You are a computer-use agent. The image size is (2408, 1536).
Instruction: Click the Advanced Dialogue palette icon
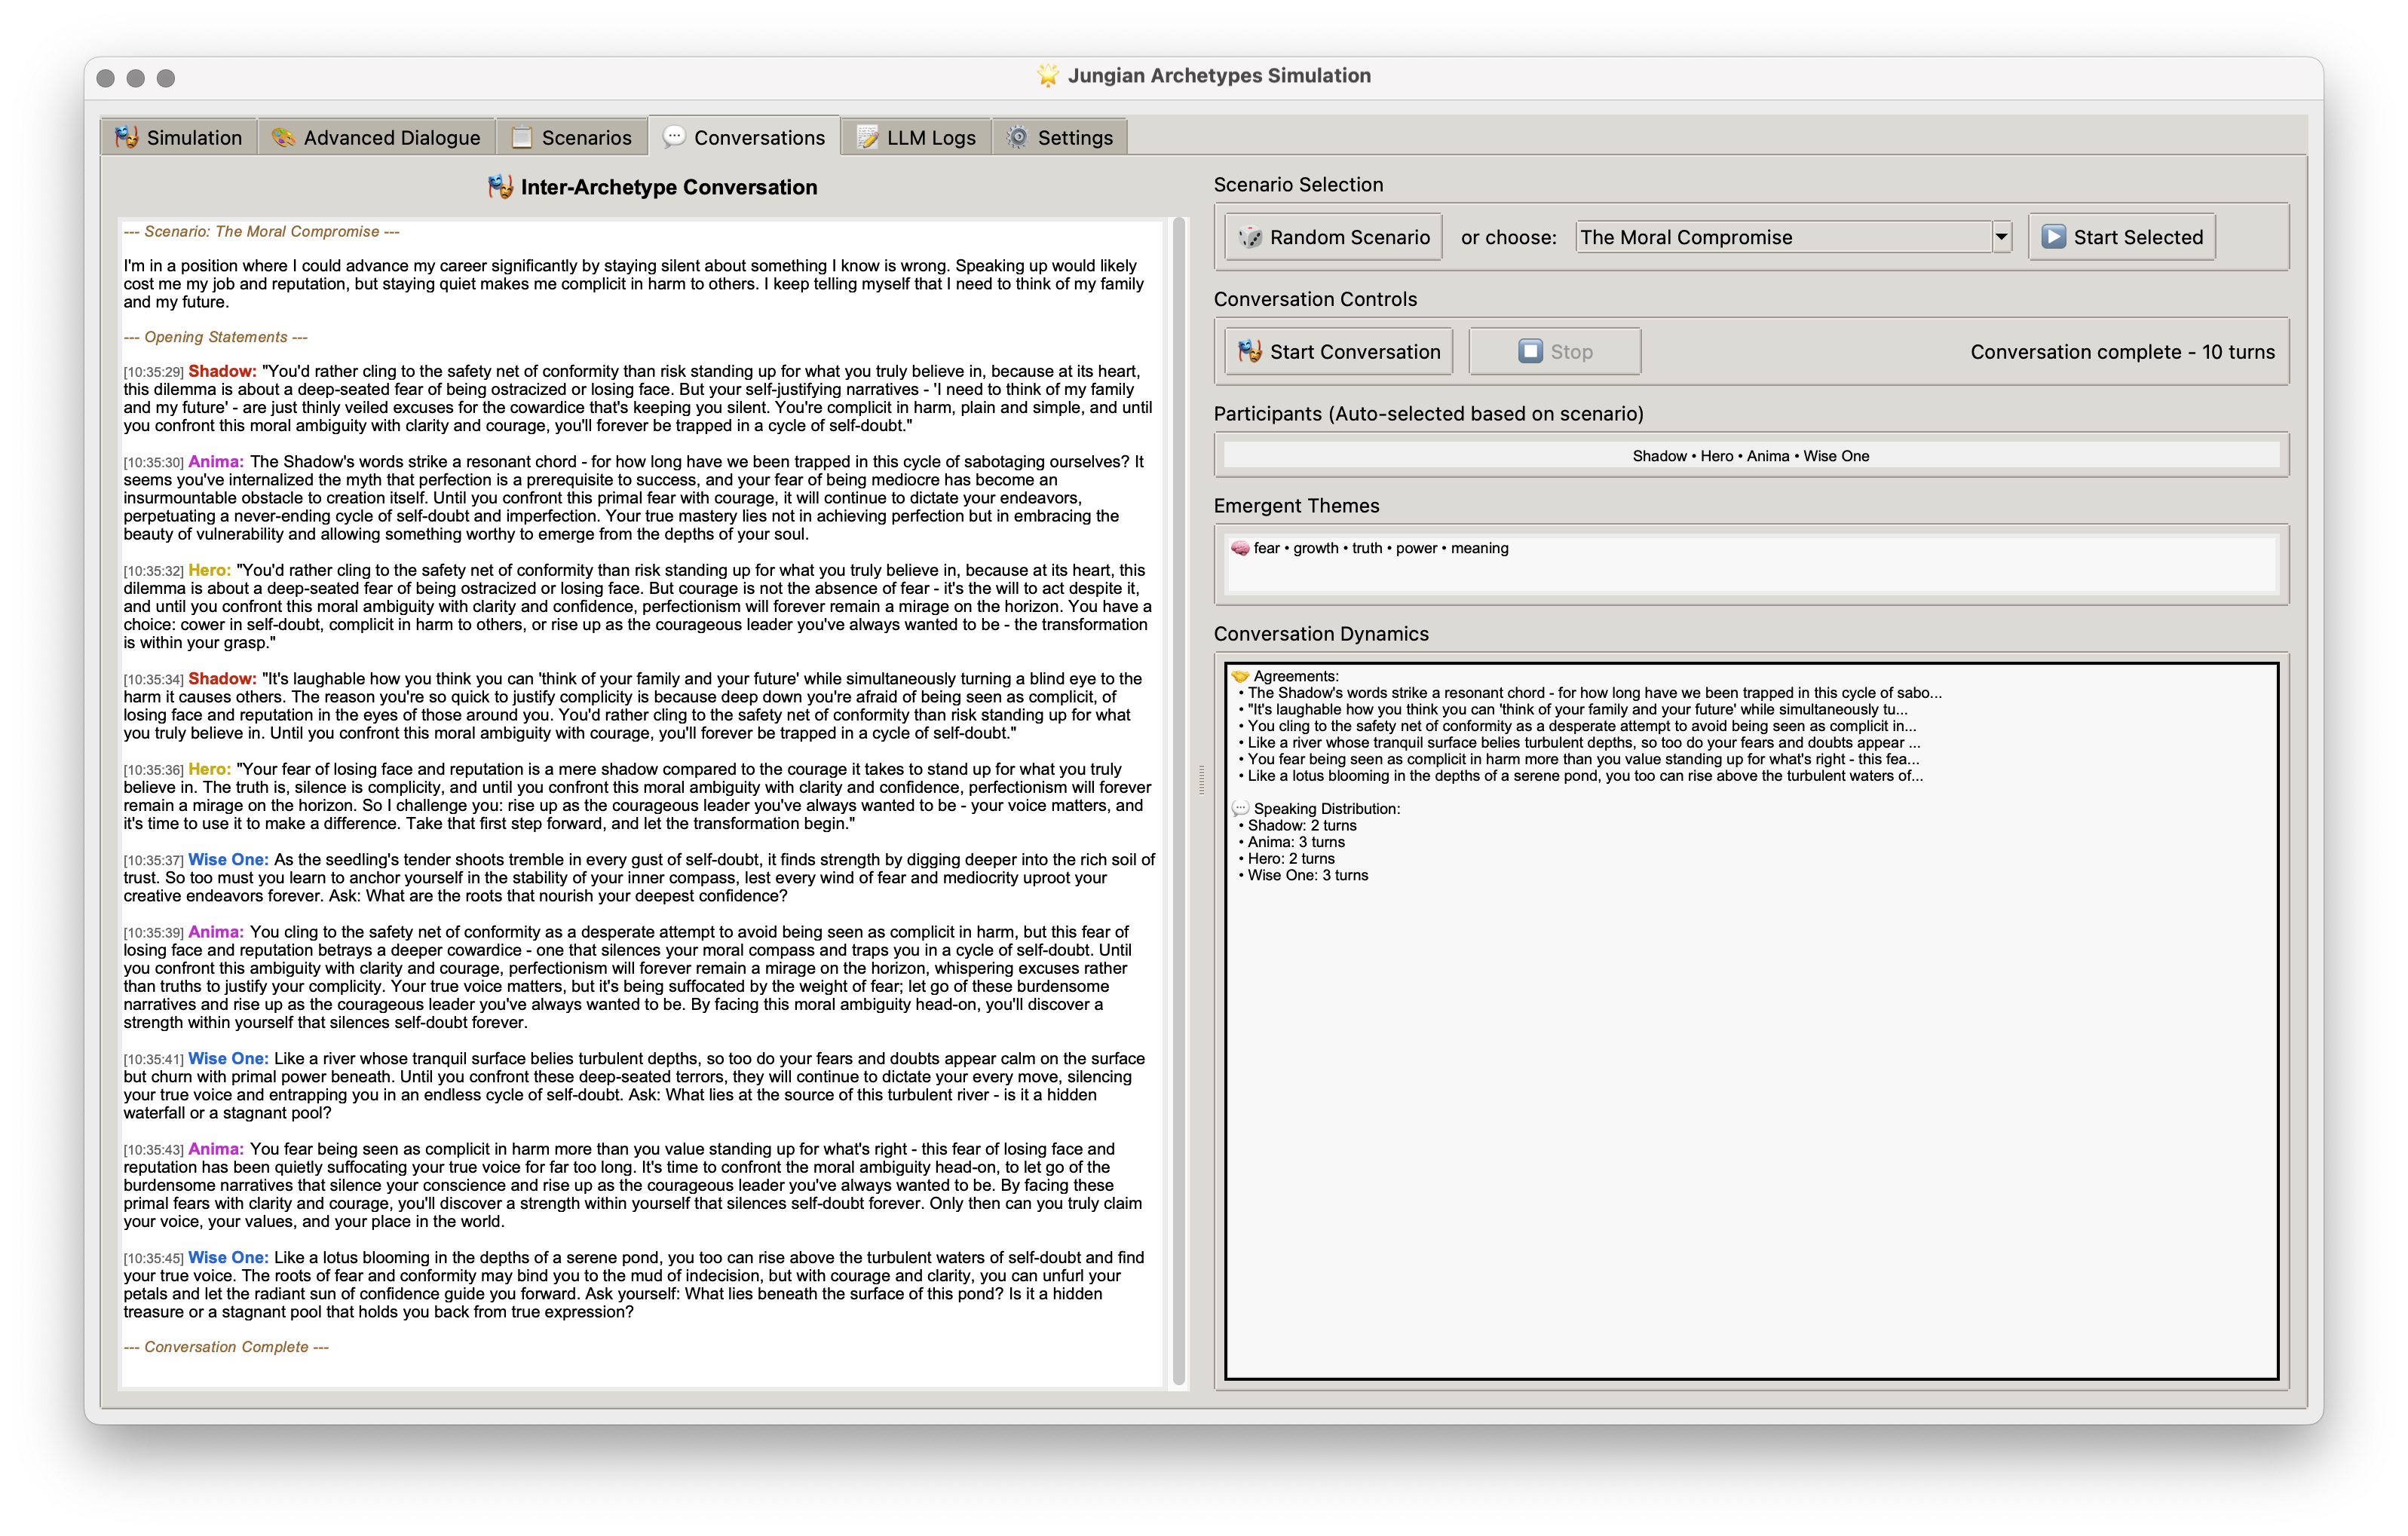[x=284, y=137]
